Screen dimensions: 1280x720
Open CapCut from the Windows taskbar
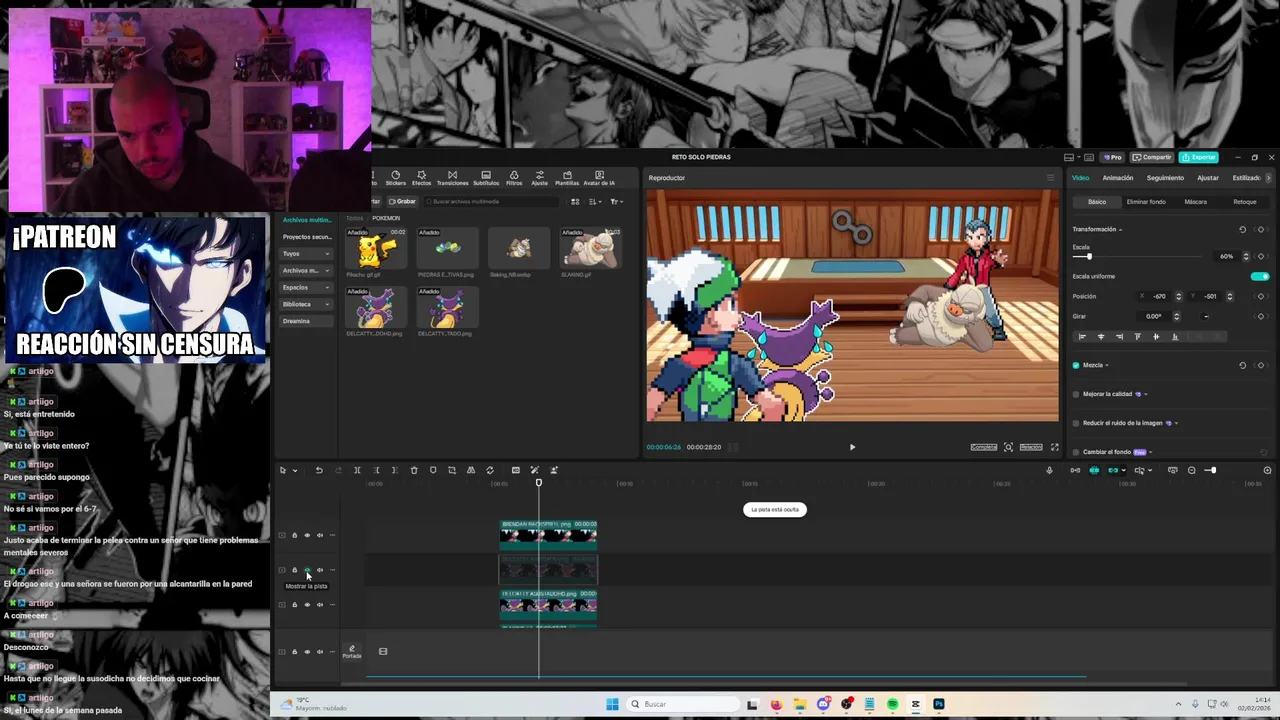(x=916, y=704)
